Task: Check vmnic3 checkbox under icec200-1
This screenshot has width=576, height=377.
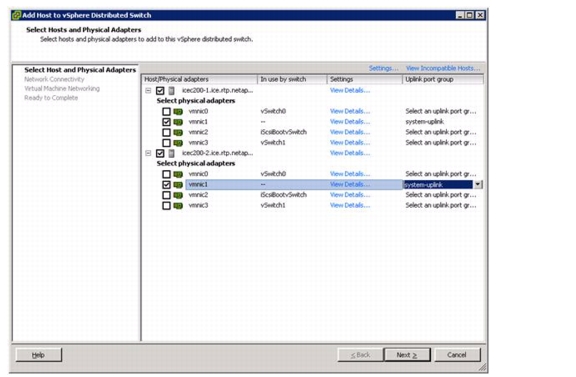Action: [x=166, y=143]
